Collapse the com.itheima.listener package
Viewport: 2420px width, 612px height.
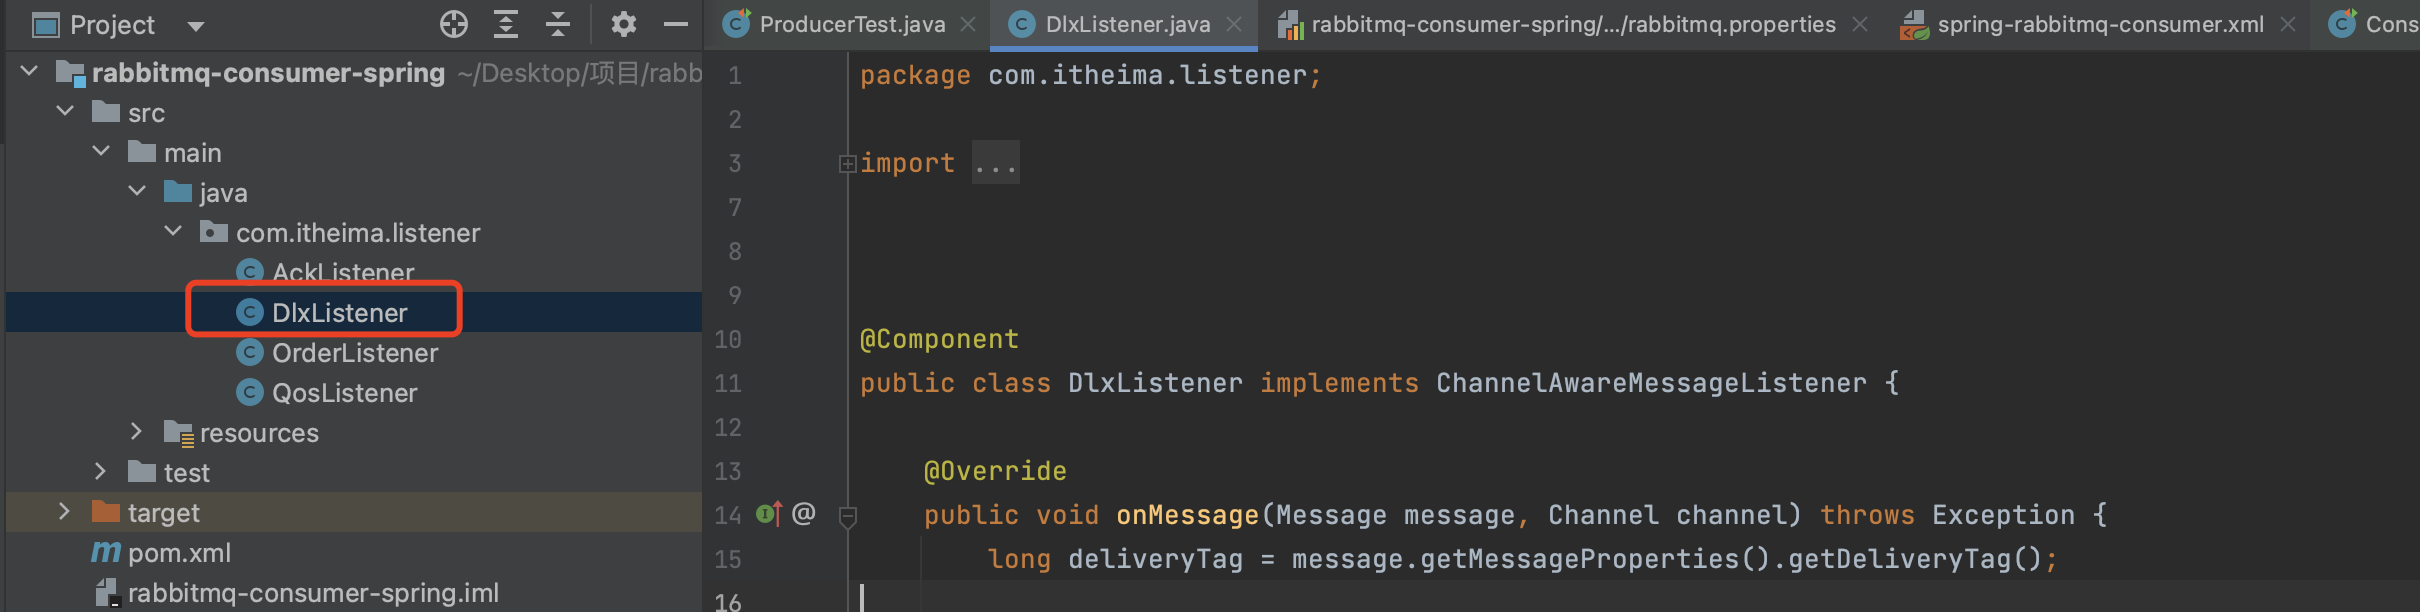click(x=173, y=232)
